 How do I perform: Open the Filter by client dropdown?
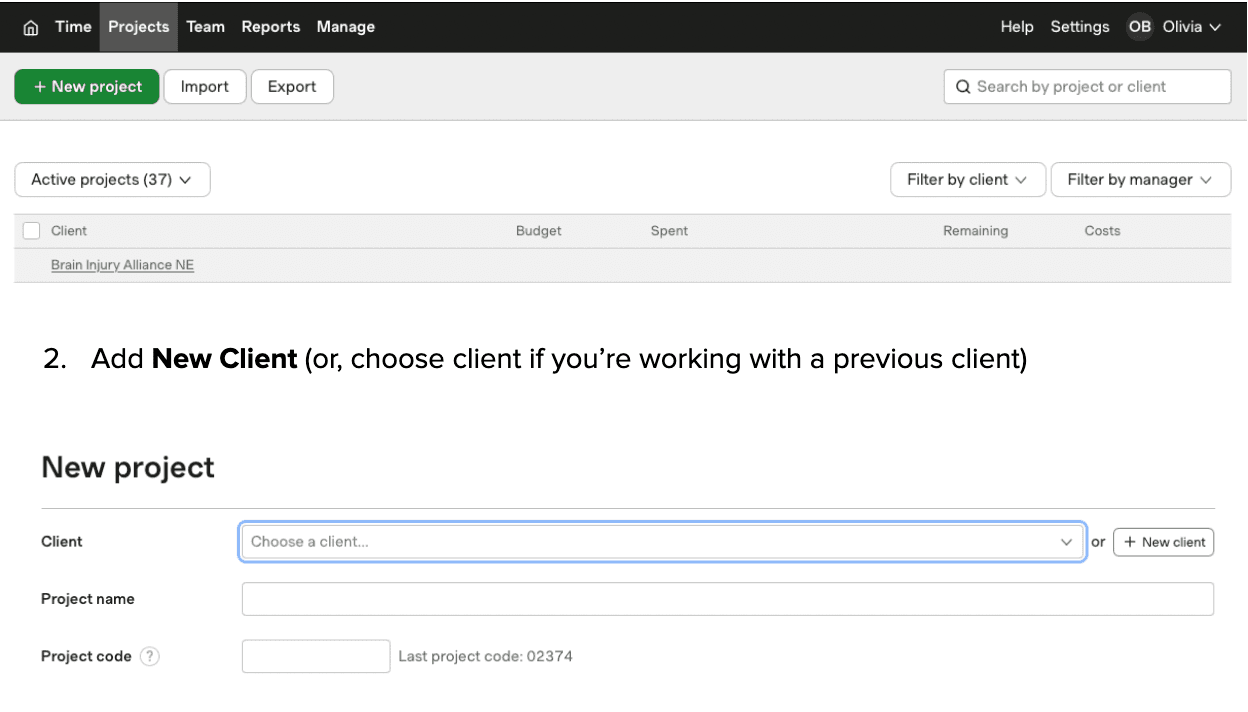(x=968, y=180)
